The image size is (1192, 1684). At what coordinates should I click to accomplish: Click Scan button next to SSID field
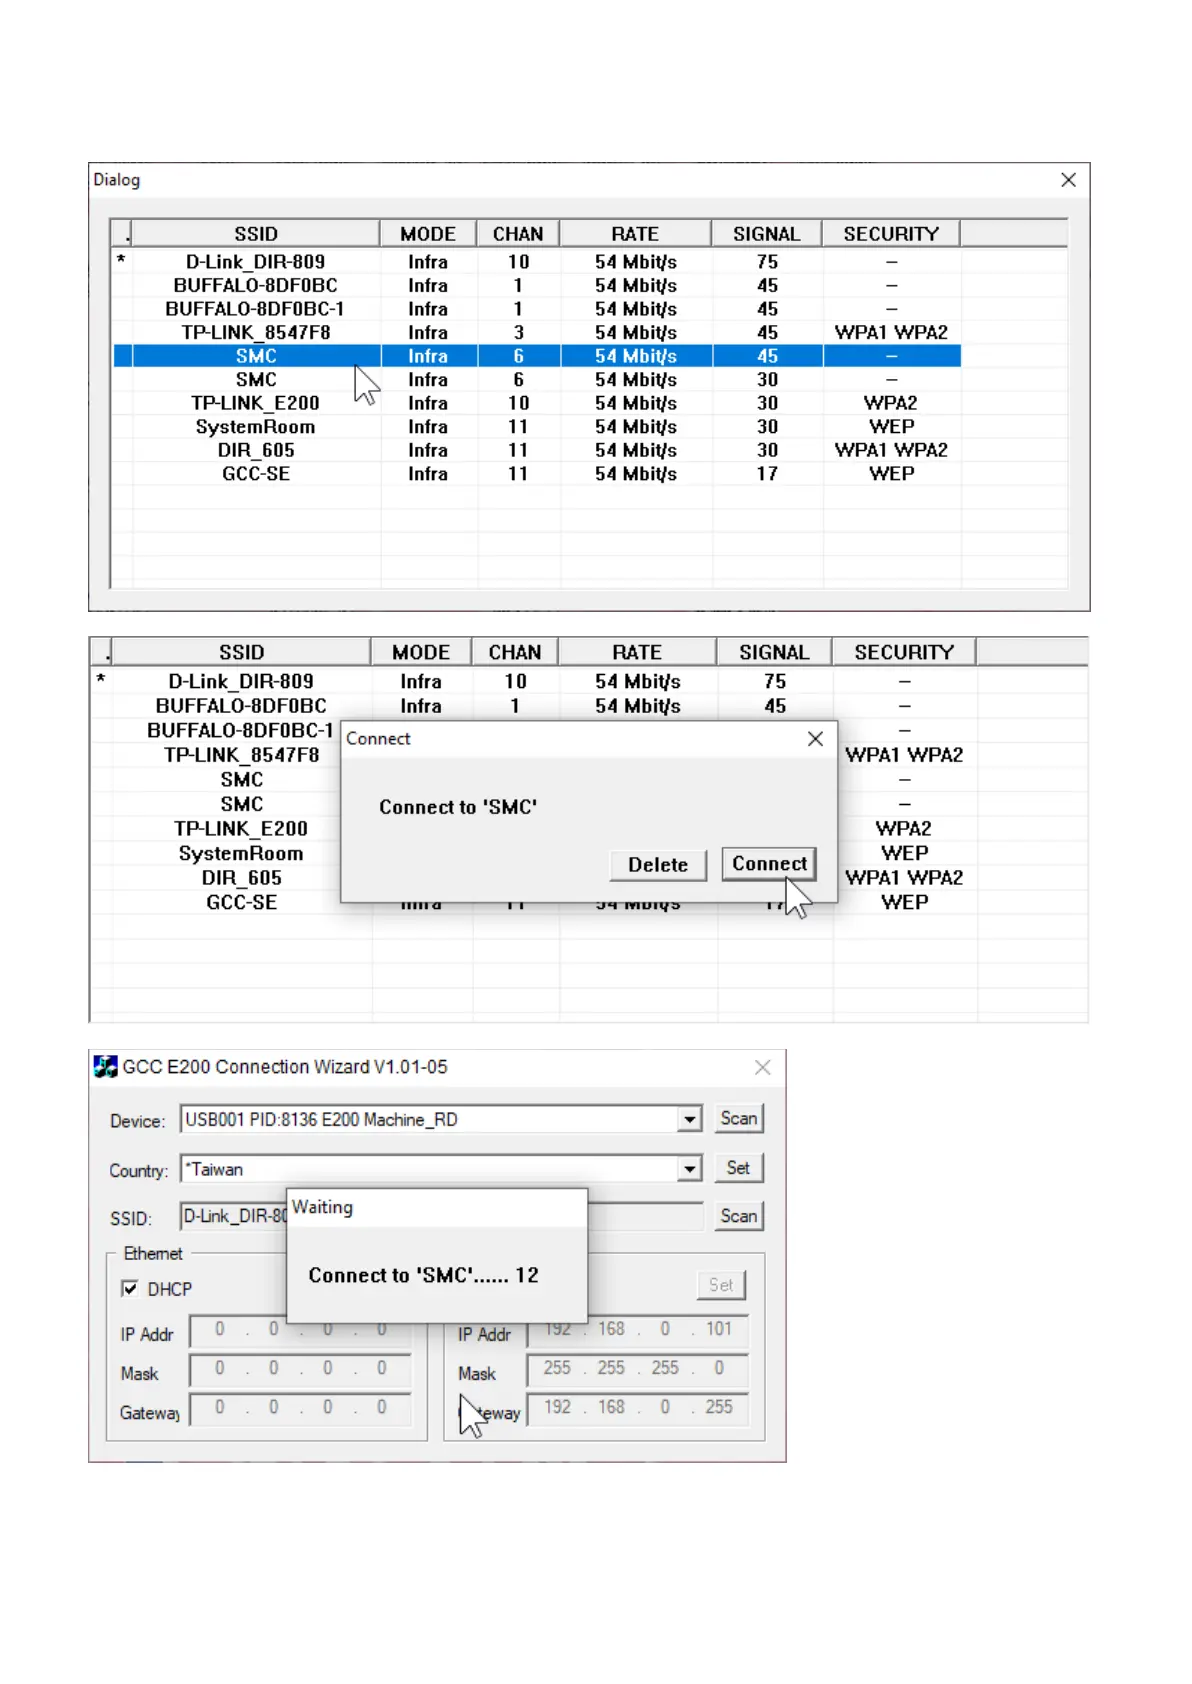coord(738,1216)
